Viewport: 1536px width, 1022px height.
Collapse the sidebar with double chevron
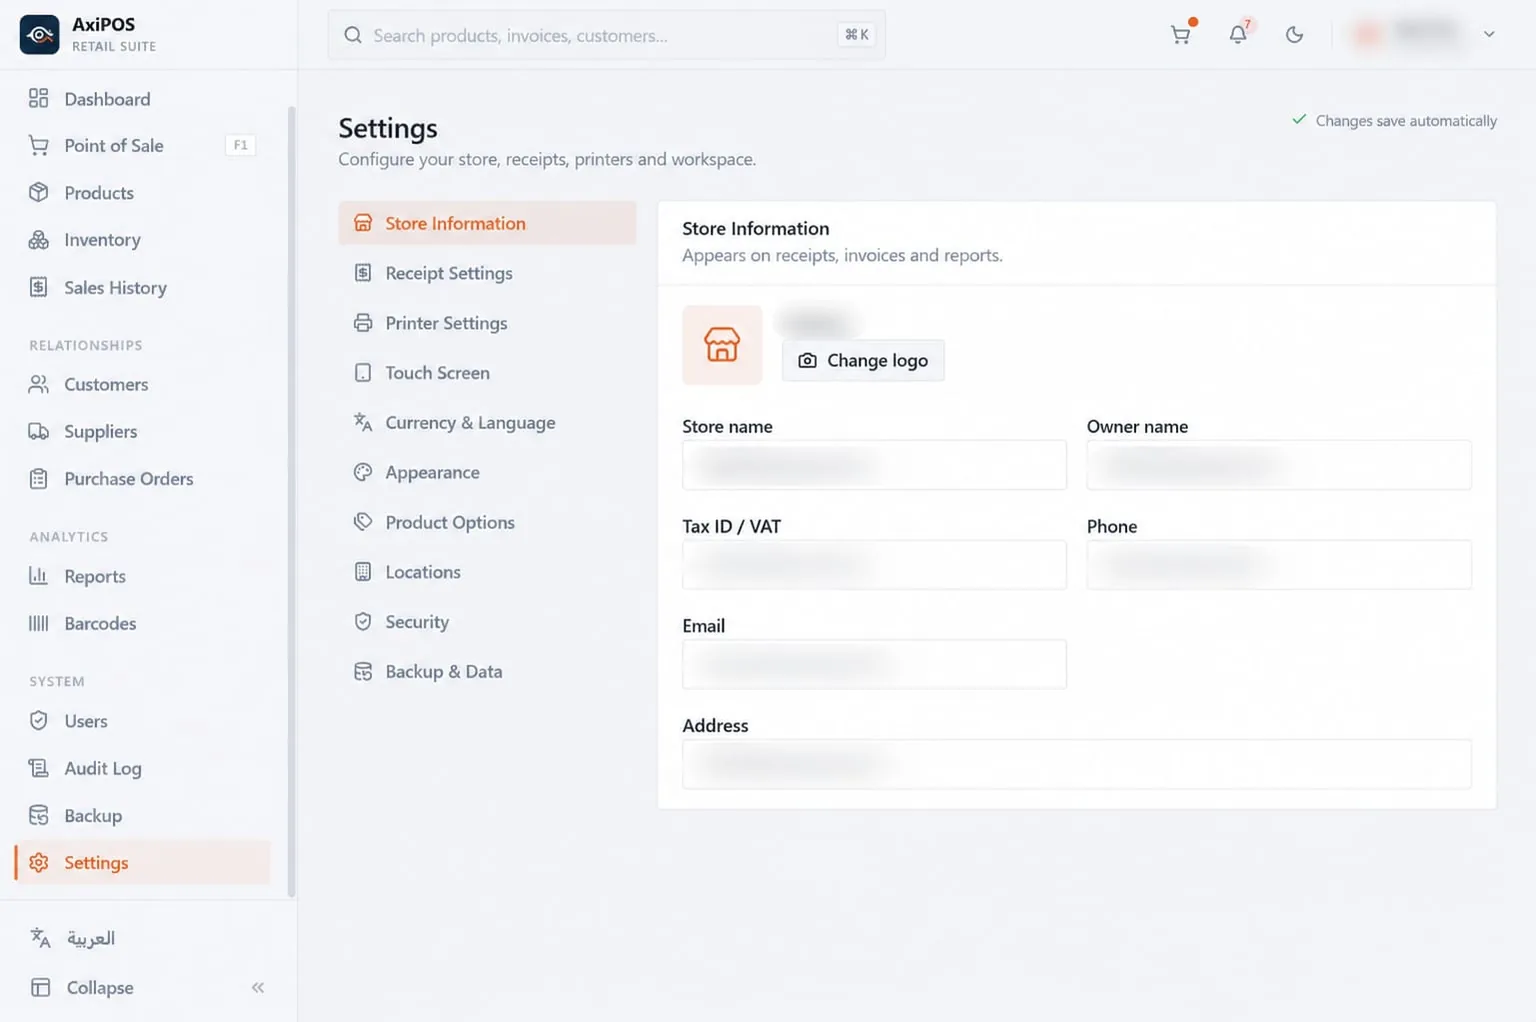258,987
